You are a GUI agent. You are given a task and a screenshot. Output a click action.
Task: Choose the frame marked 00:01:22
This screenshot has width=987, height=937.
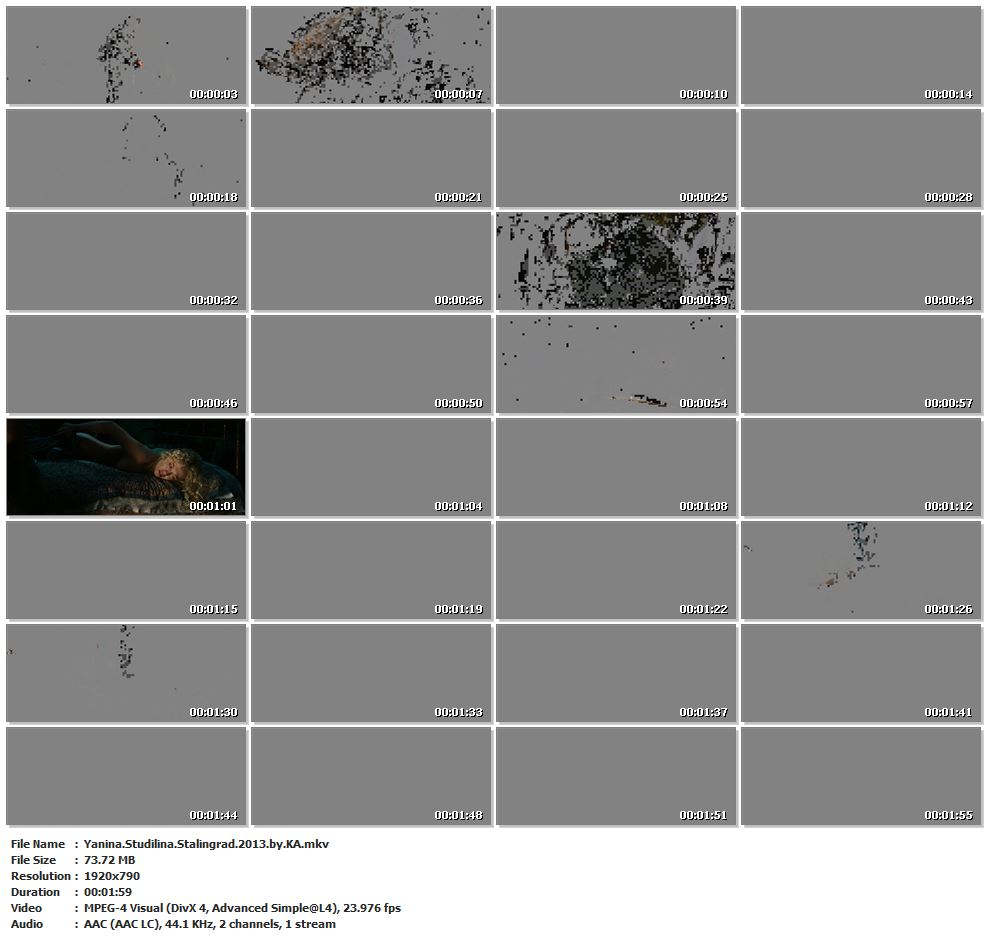(x=616, y=570)
